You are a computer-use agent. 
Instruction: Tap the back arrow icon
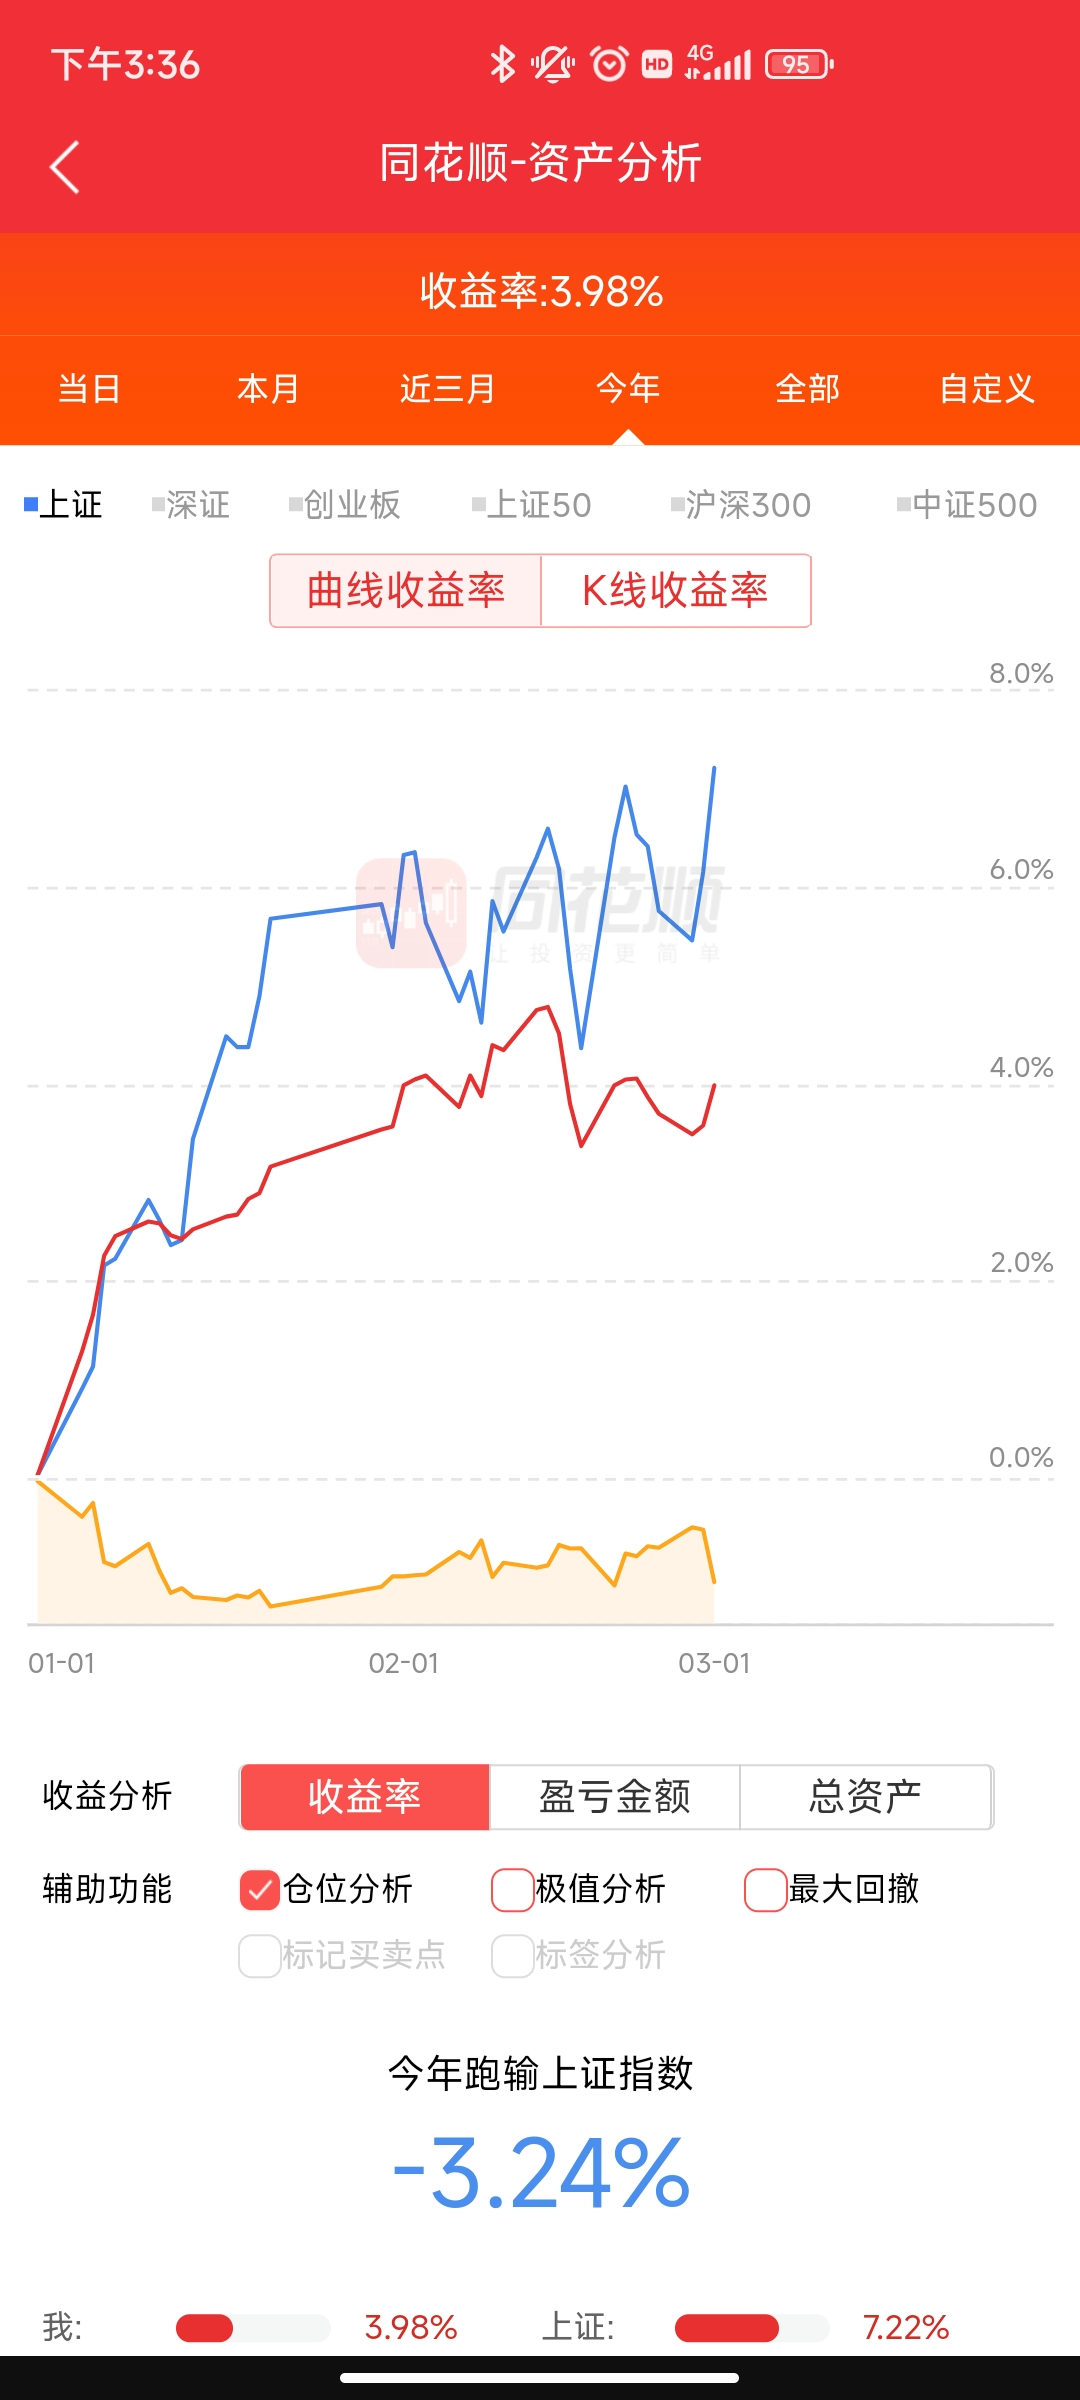pyautogui.click(x=65, y=166)
